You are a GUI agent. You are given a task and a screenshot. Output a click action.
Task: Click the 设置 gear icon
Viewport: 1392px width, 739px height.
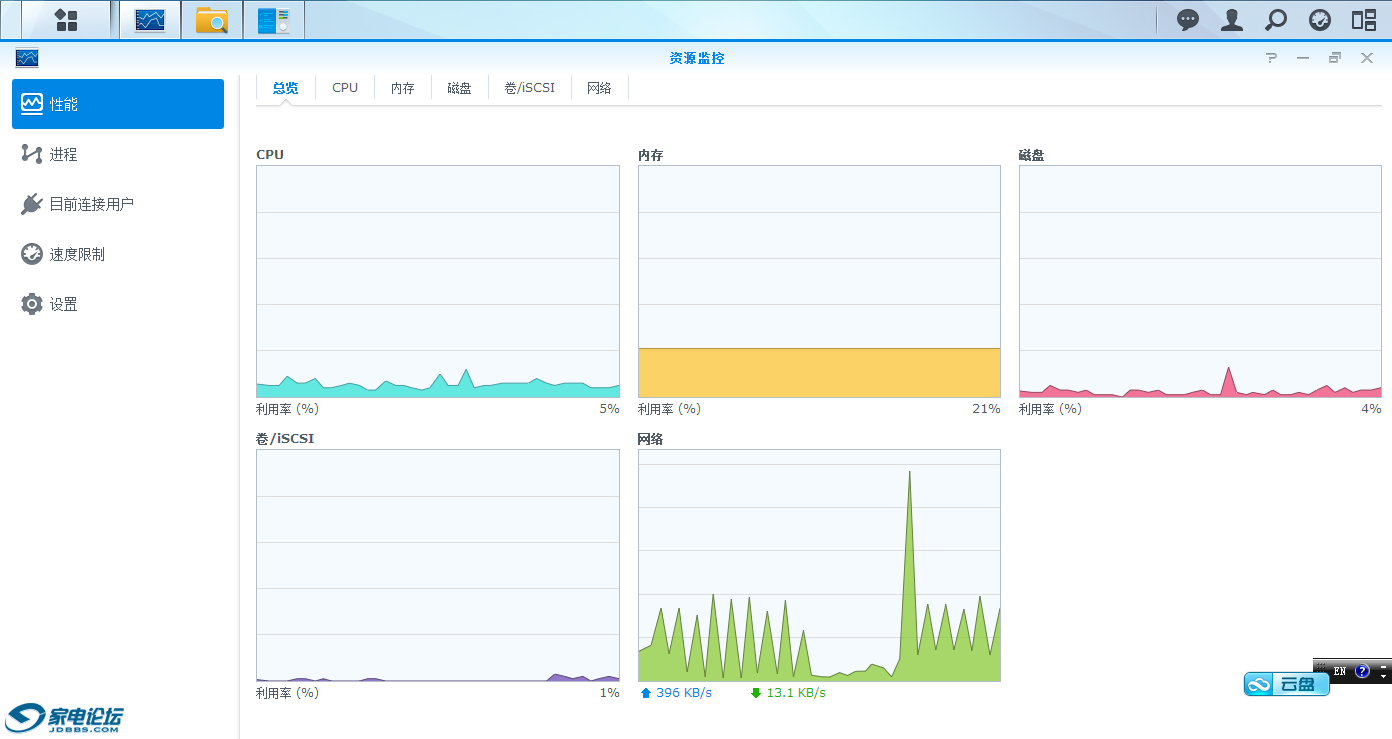click(x=32, y=304)
